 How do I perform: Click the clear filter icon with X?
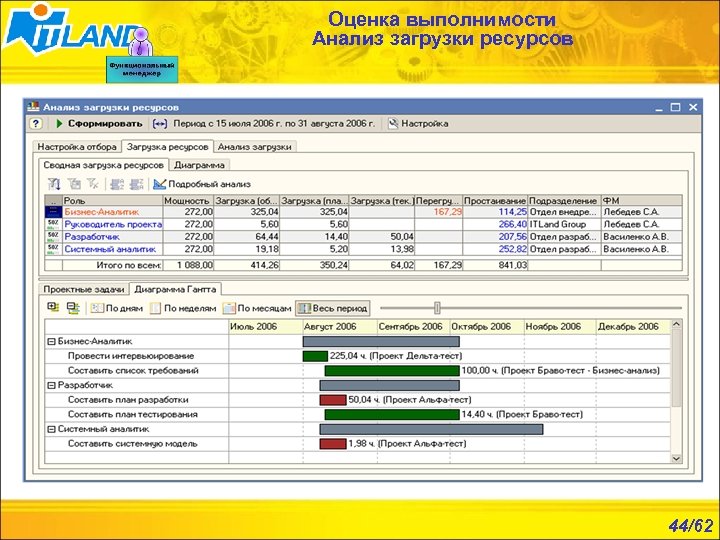tap(93, 184)
